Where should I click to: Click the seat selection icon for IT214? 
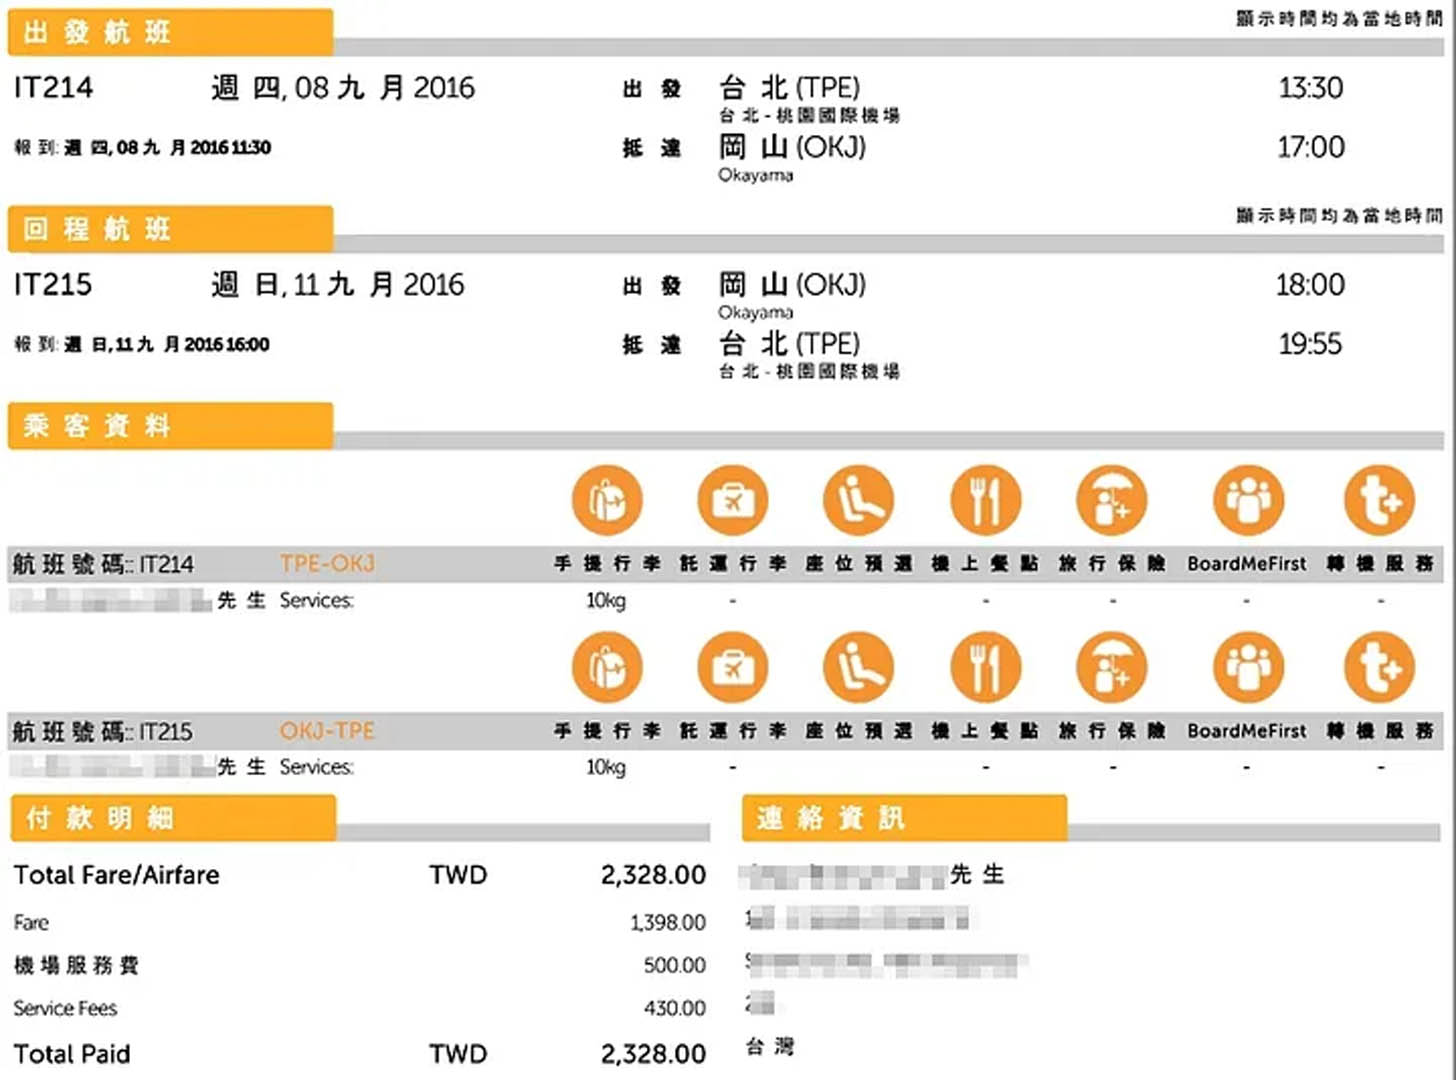point(859,499)
